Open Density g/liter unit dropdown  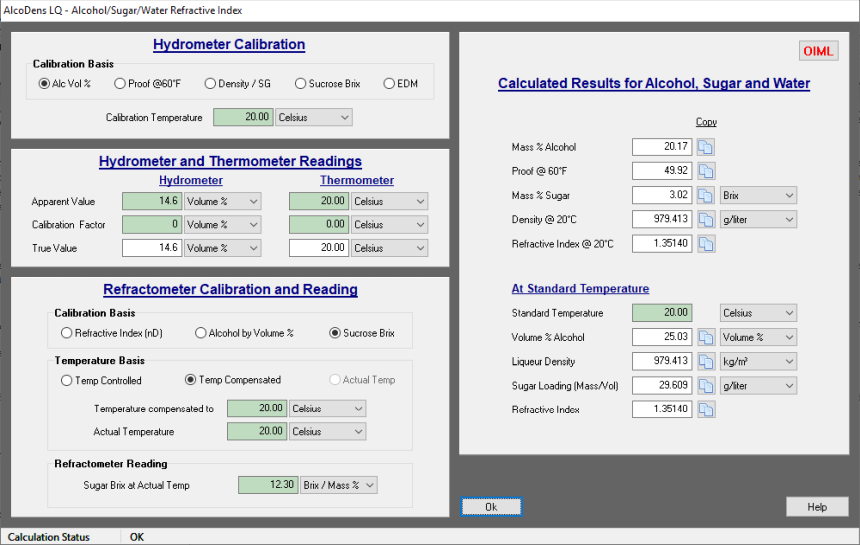[x=758, y=219]
